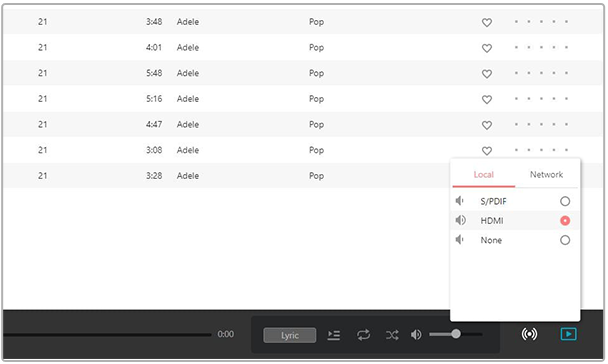Open the audio output device icon

pyautogui.click(x=529, y=334)
